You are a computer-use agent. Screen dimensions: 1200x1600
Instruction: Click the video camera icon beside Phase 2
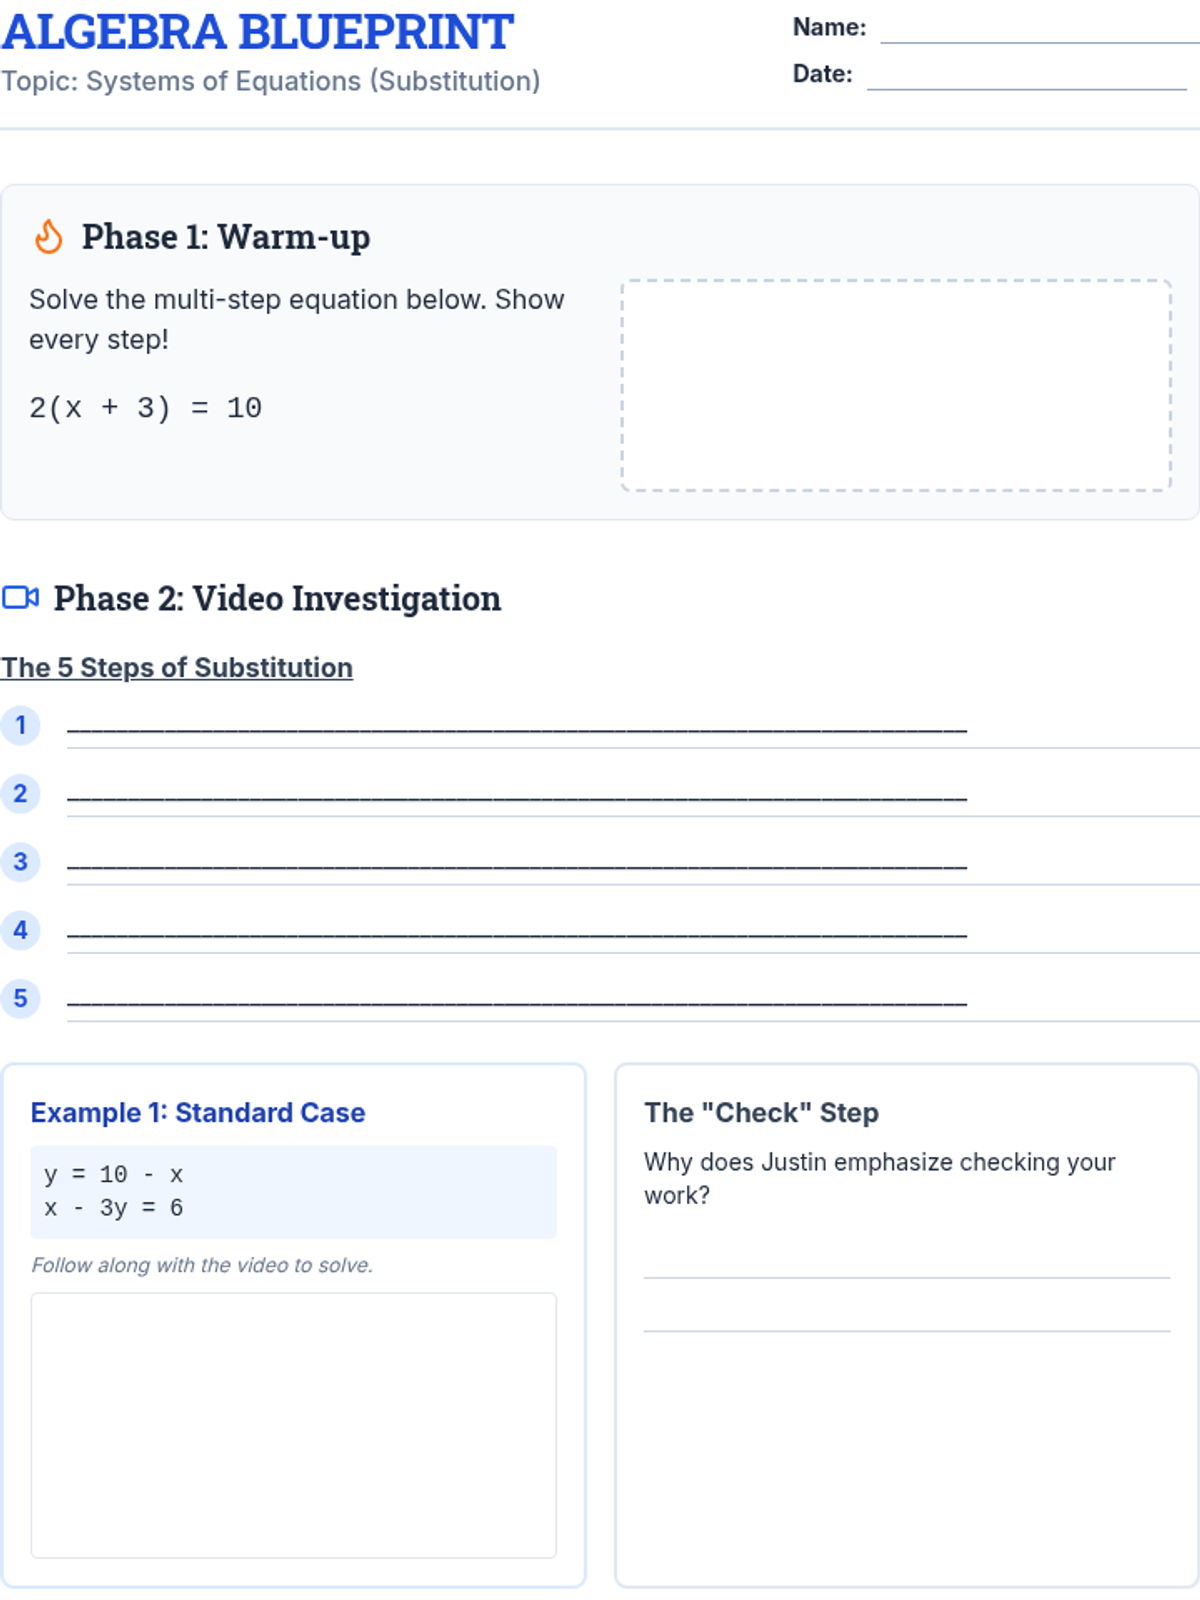(20, 598)
